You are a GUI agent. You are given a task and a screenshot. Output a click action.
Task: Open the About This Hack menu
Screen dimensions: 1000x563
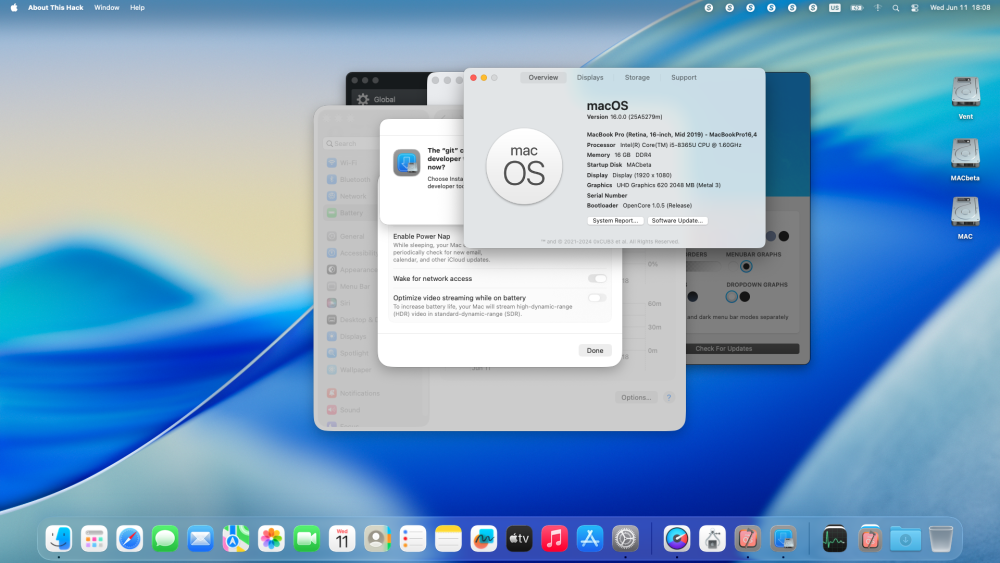[55, 8]
